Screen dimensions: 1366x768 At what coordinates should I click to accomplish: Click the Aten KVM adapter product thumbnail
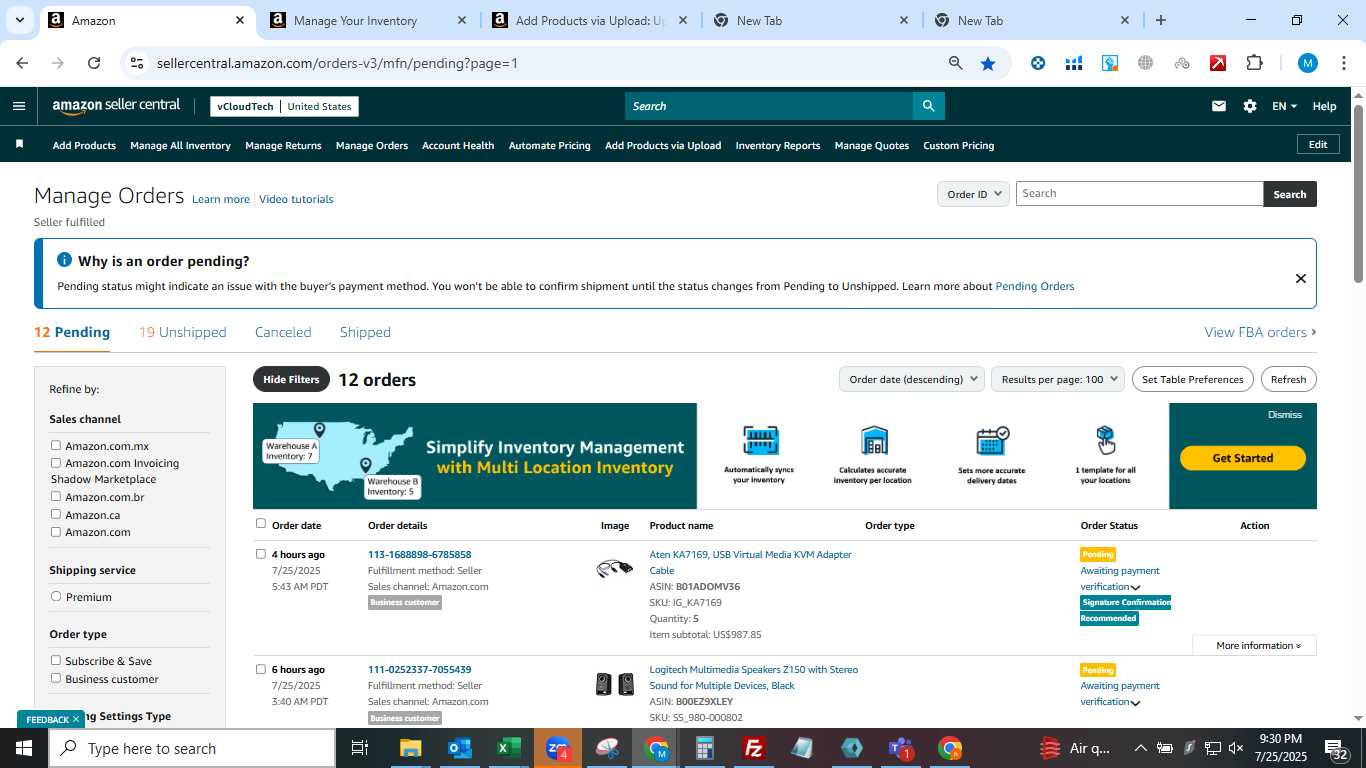coord(615,569)
